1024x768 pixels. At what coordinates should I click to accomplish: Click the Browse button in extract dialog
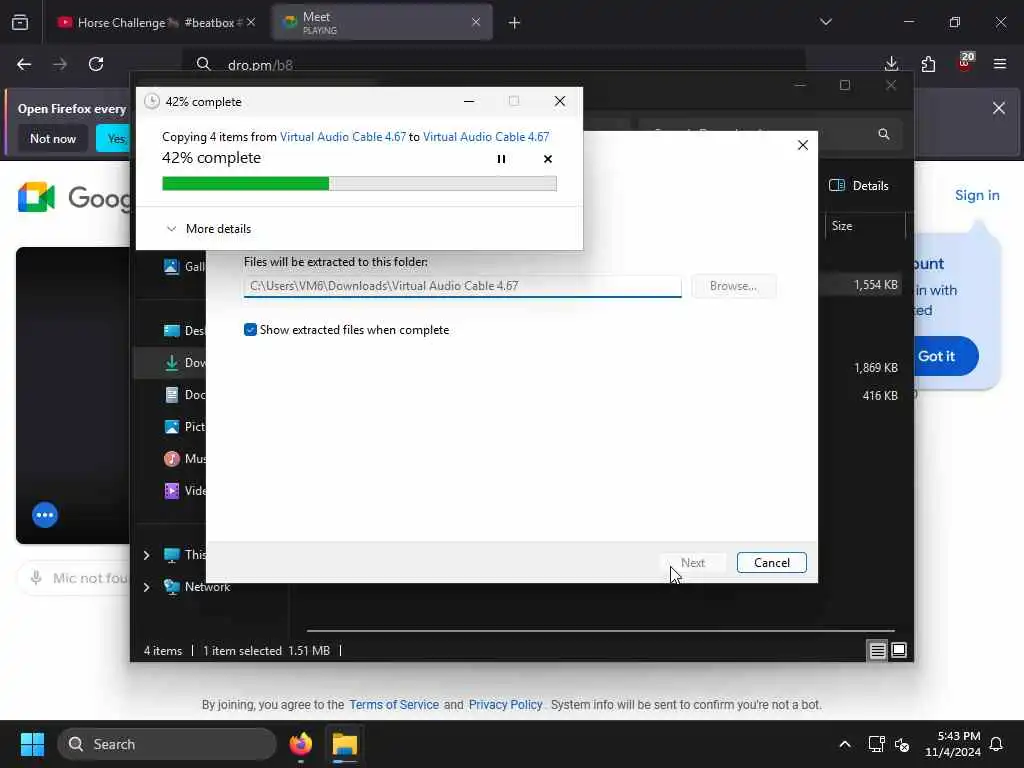(733, 286)
